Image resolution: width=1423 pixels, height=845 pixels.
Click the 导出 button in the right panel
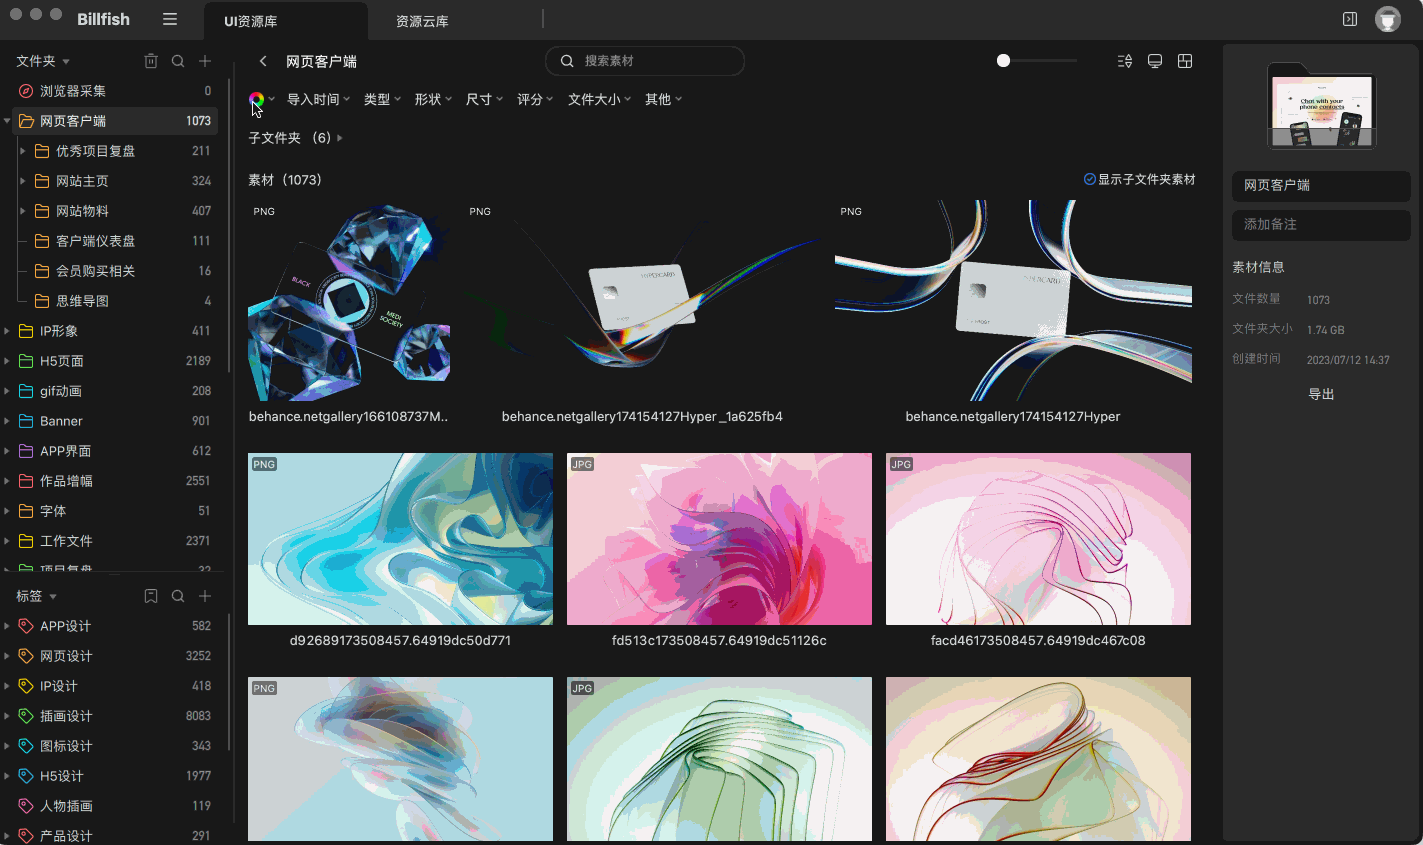click(x=1321, y=394)
